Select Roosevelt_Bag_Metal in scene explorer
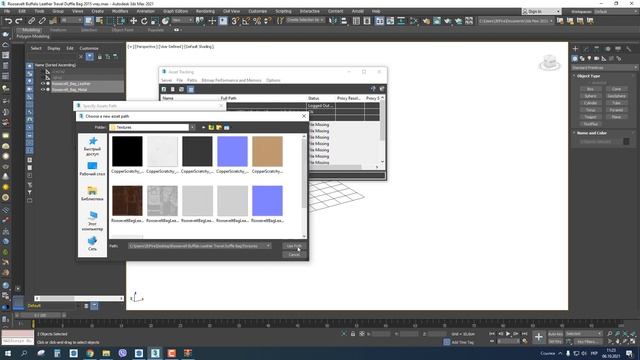The height and width of the screenshot is (360, 640). point(69,89)
